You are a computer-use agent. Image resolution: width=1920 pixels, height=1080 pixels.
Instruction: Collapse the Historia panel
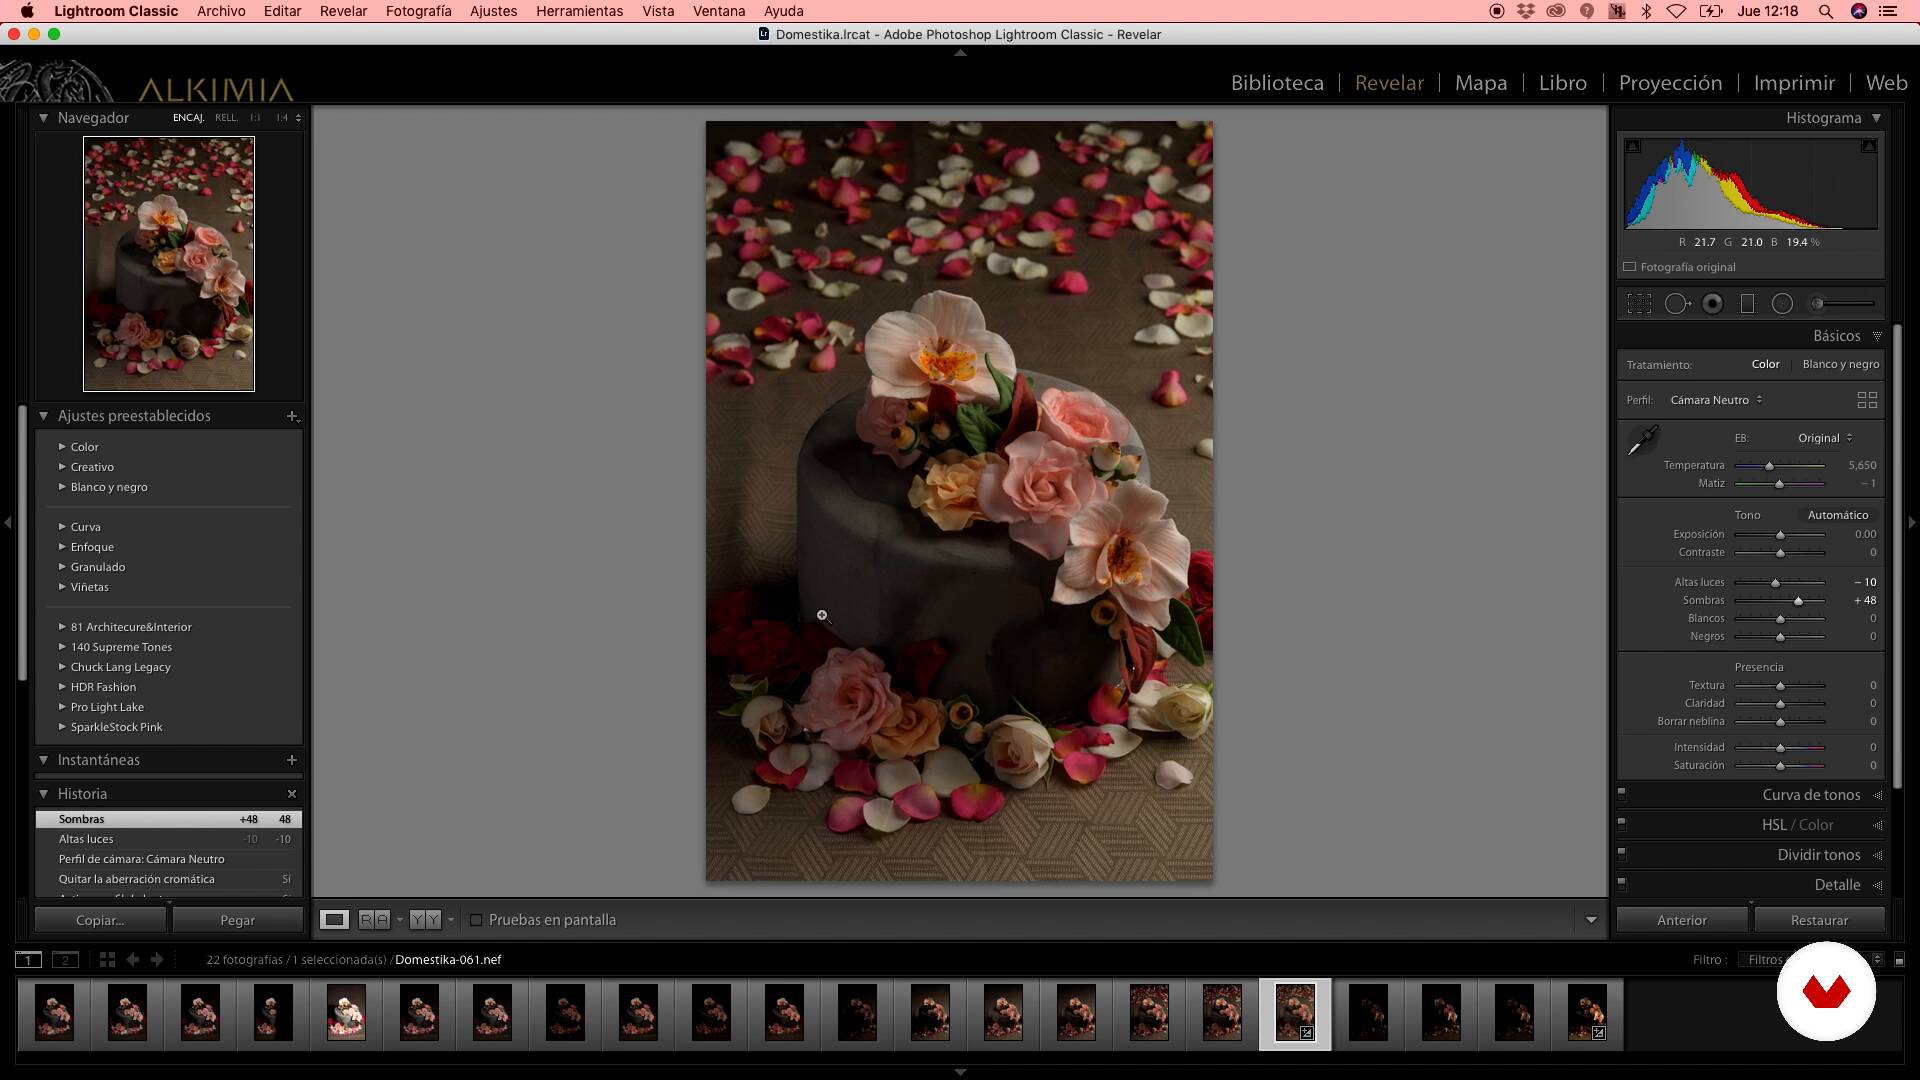43,794
